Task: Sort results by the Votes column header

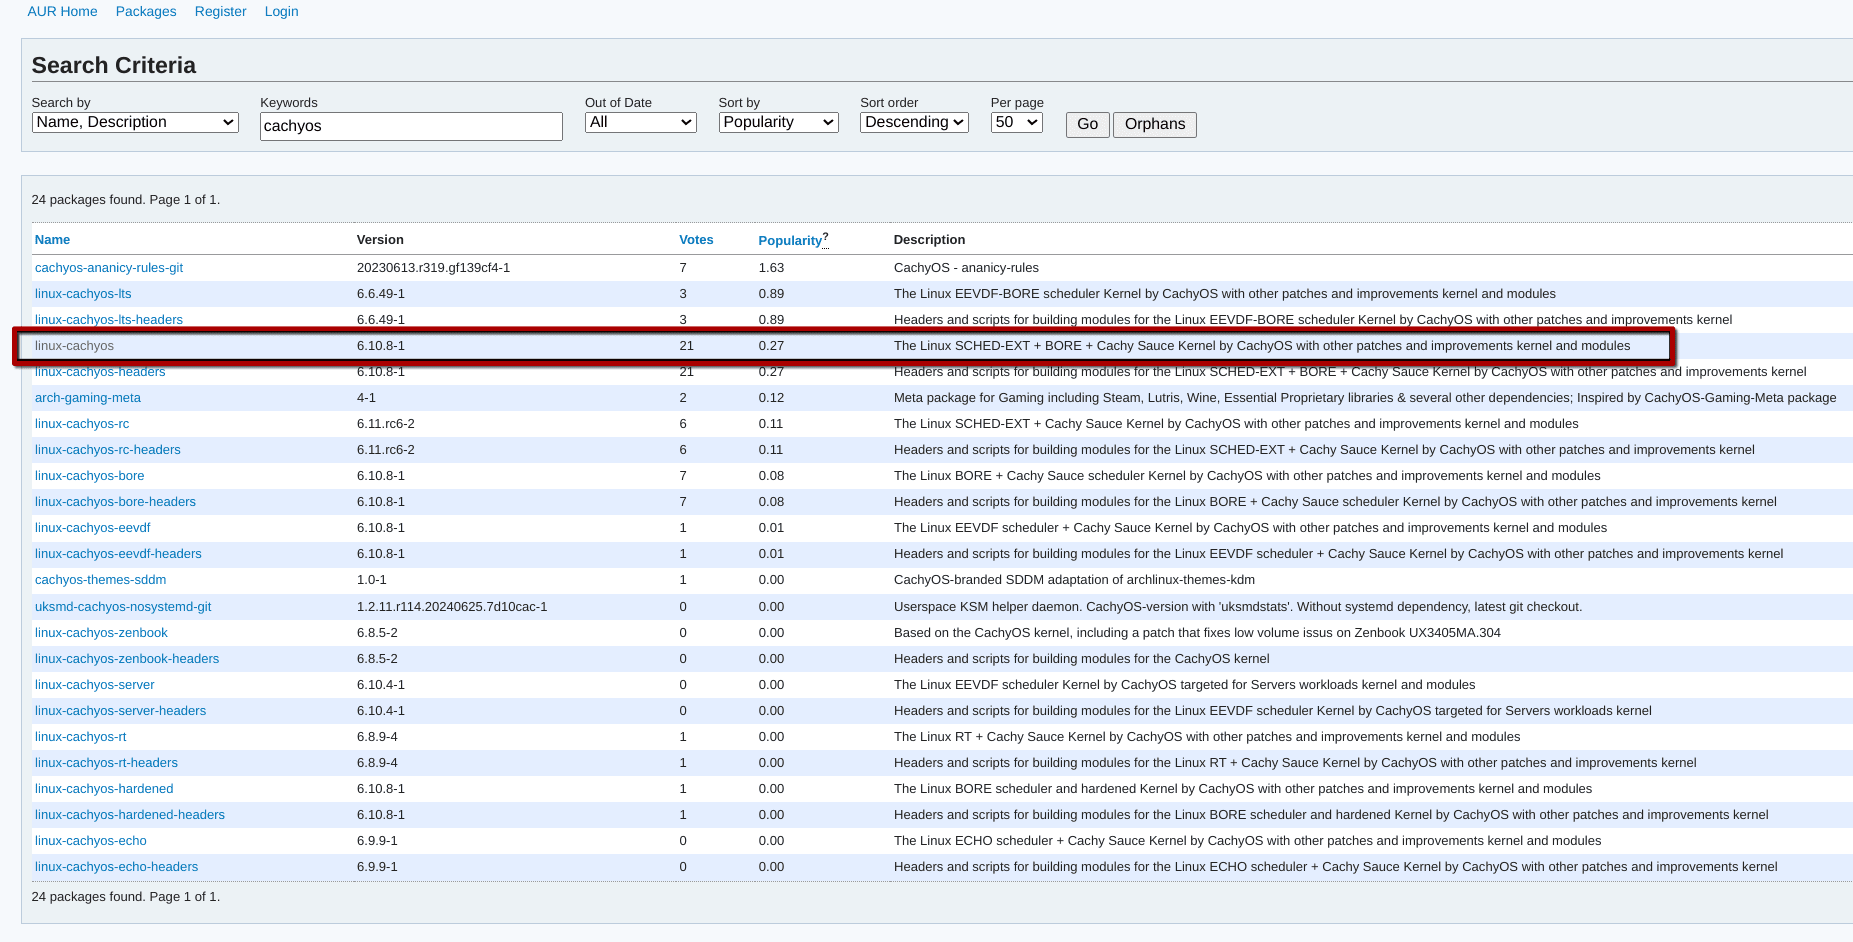Action: pos(696,240)
